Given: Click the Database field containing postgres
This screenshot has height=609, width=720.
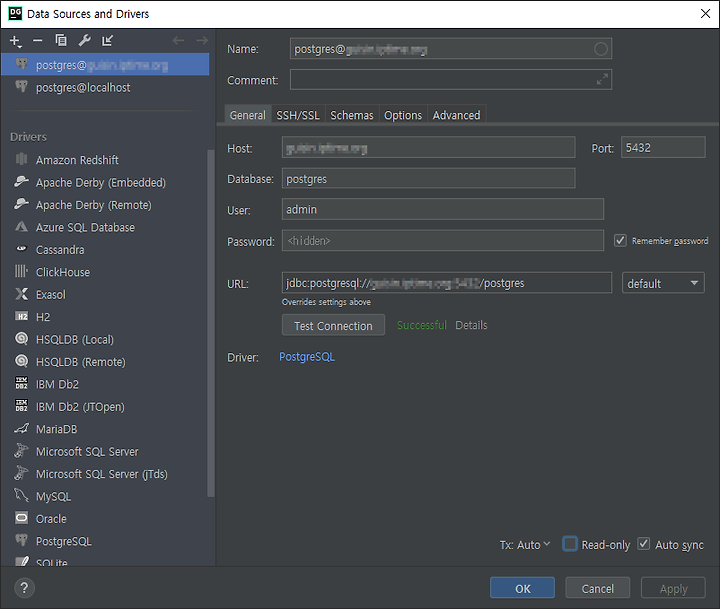Looking at the screenshot, I should pos(428,178).
